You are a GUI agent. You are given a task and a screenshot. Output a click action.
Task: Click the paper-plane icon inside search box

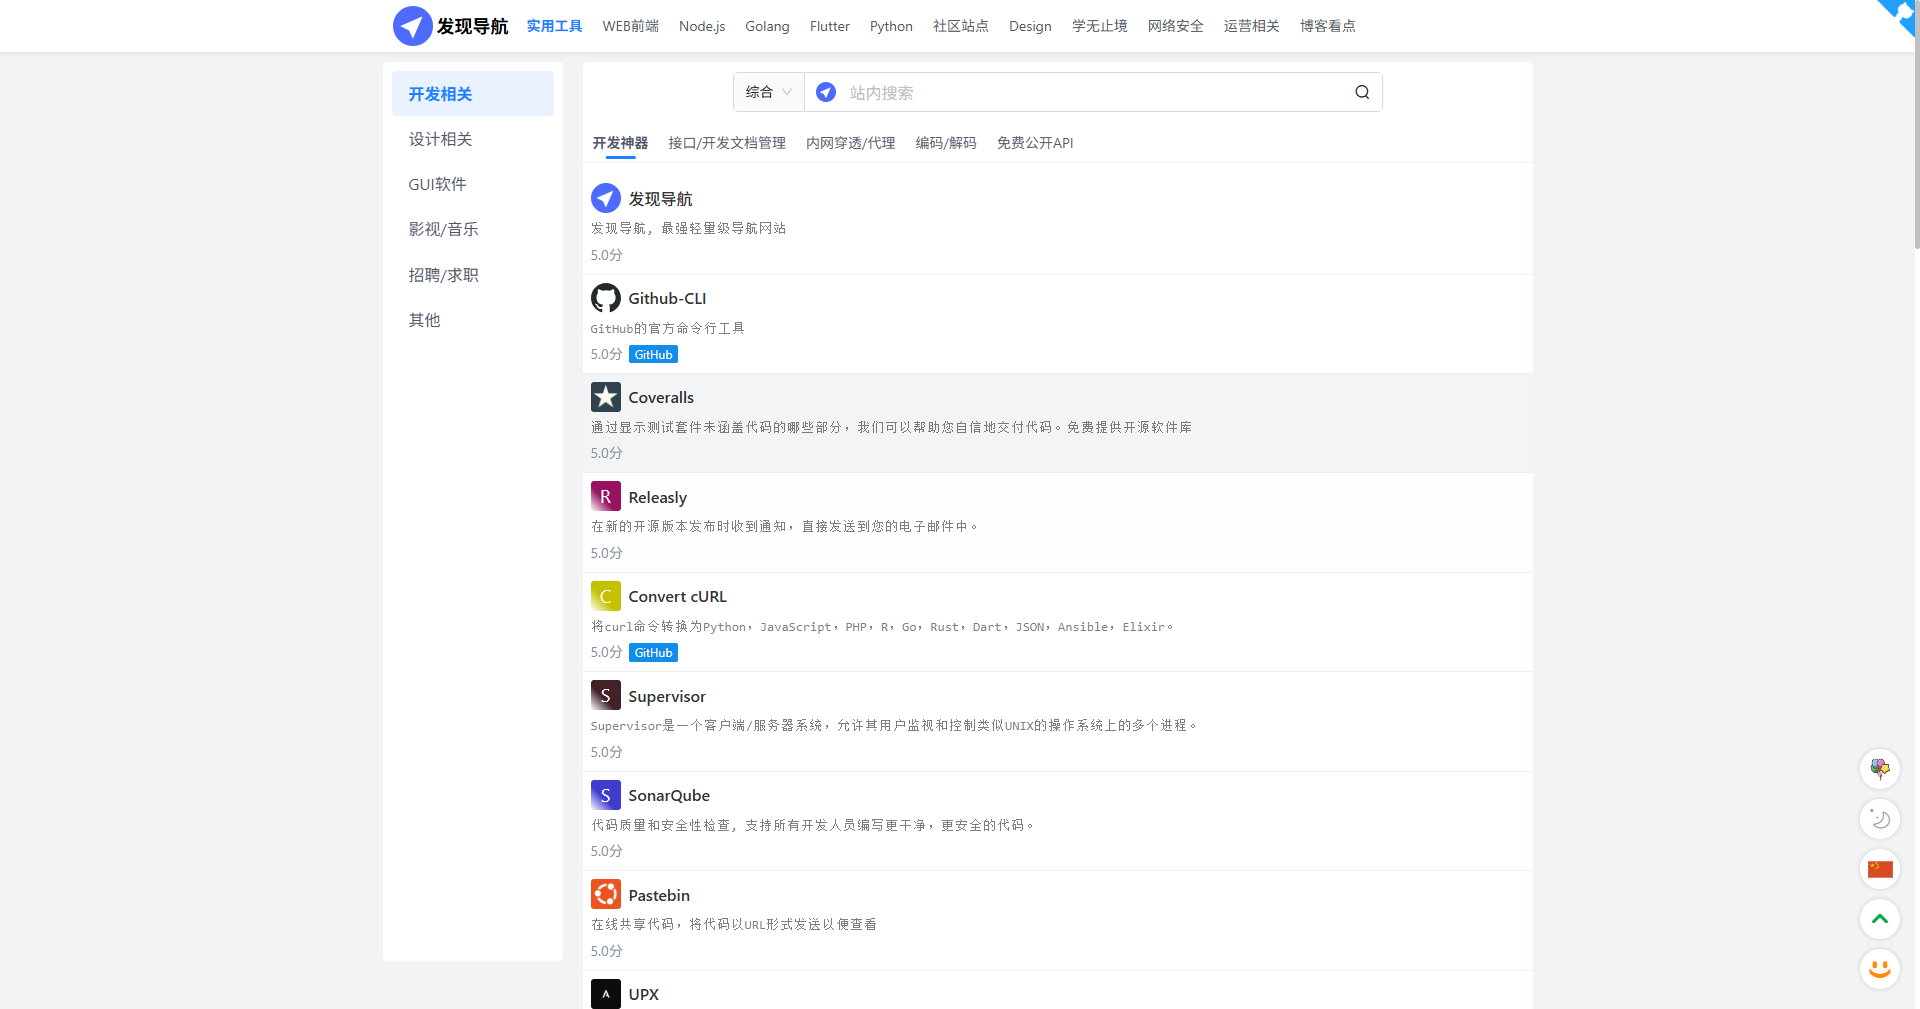point(826,92)
